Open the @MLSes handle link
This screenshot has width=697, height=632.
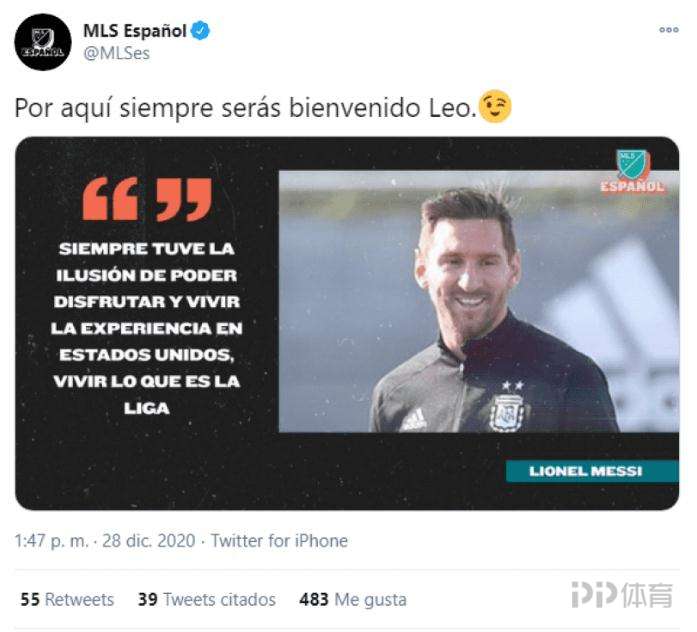tap(116, 53)
